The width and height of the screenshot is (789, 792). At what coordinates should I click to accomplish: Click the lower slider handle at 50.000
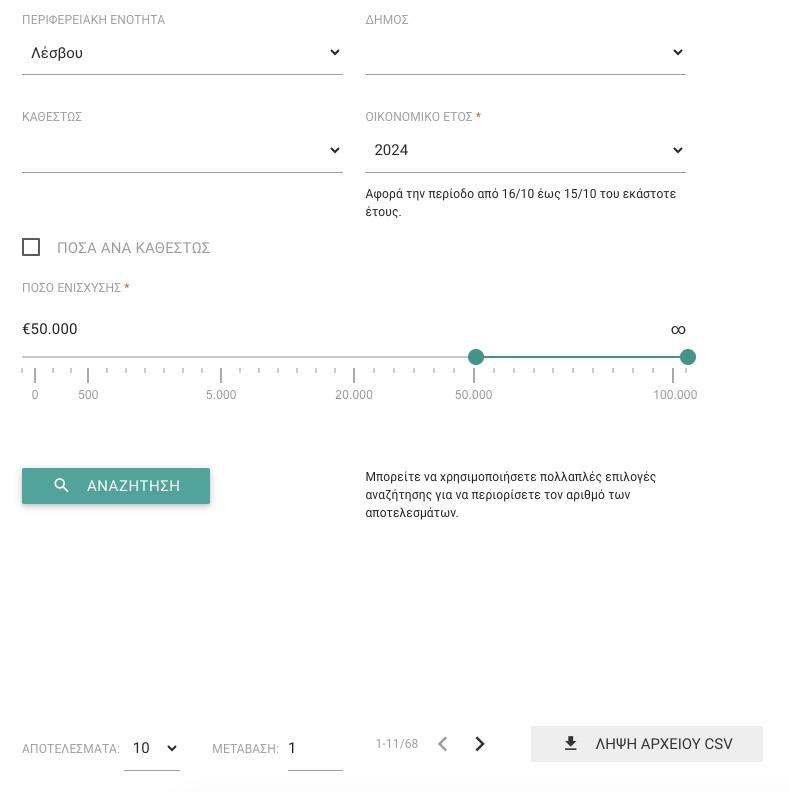476,357
